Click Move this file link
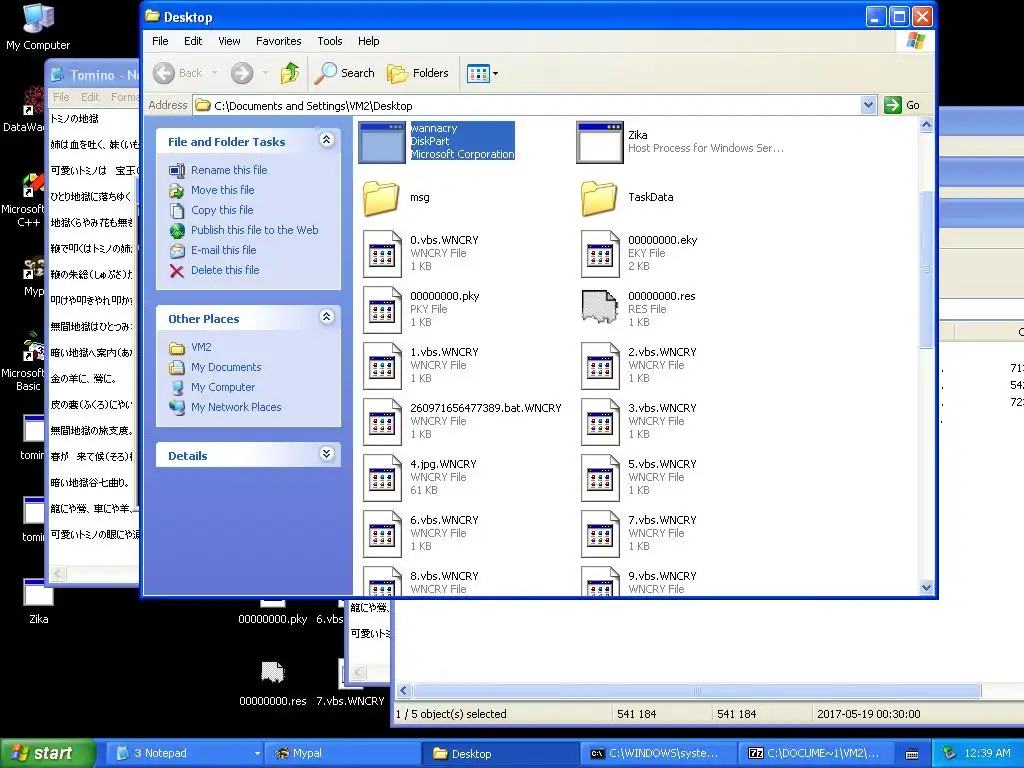This screenshot has width=1024, height=768. [223, 190]
